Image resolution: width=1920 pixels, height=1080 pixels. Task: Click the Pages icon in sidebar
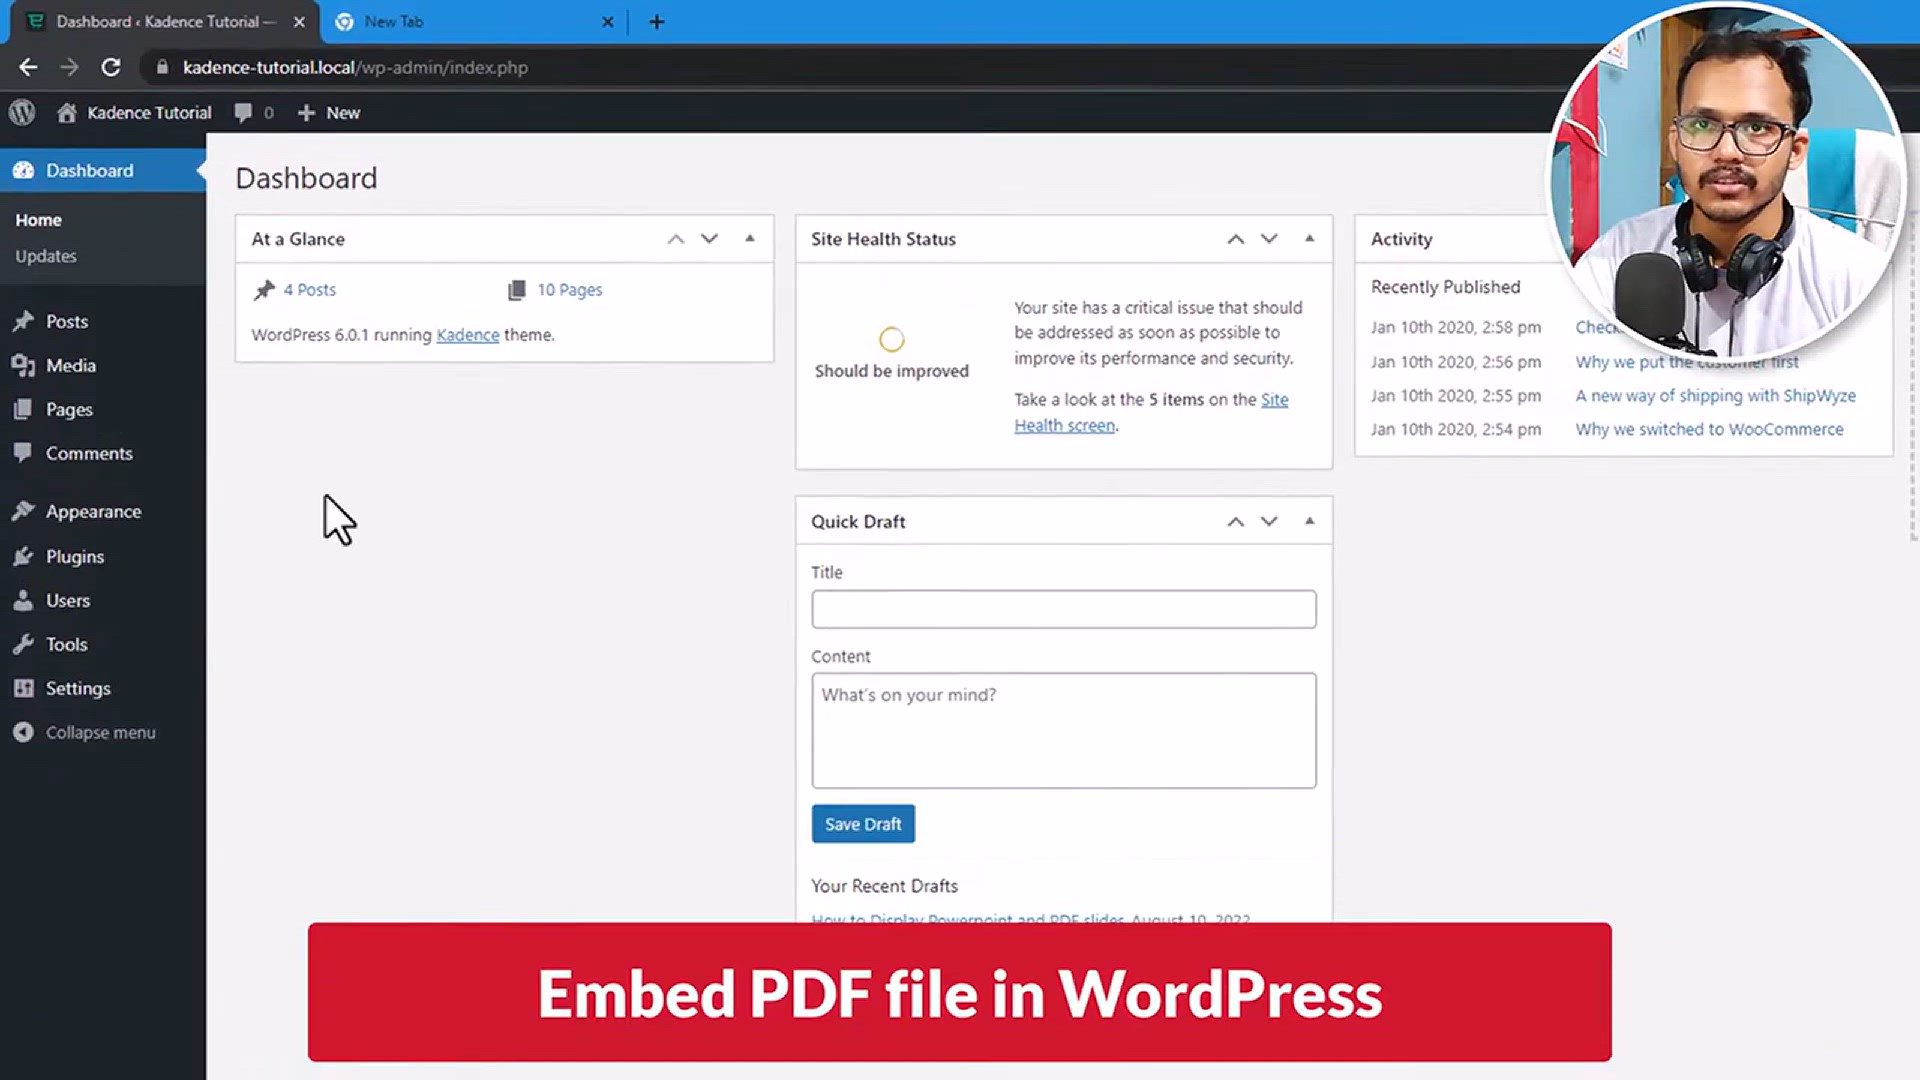coord(23,409)
